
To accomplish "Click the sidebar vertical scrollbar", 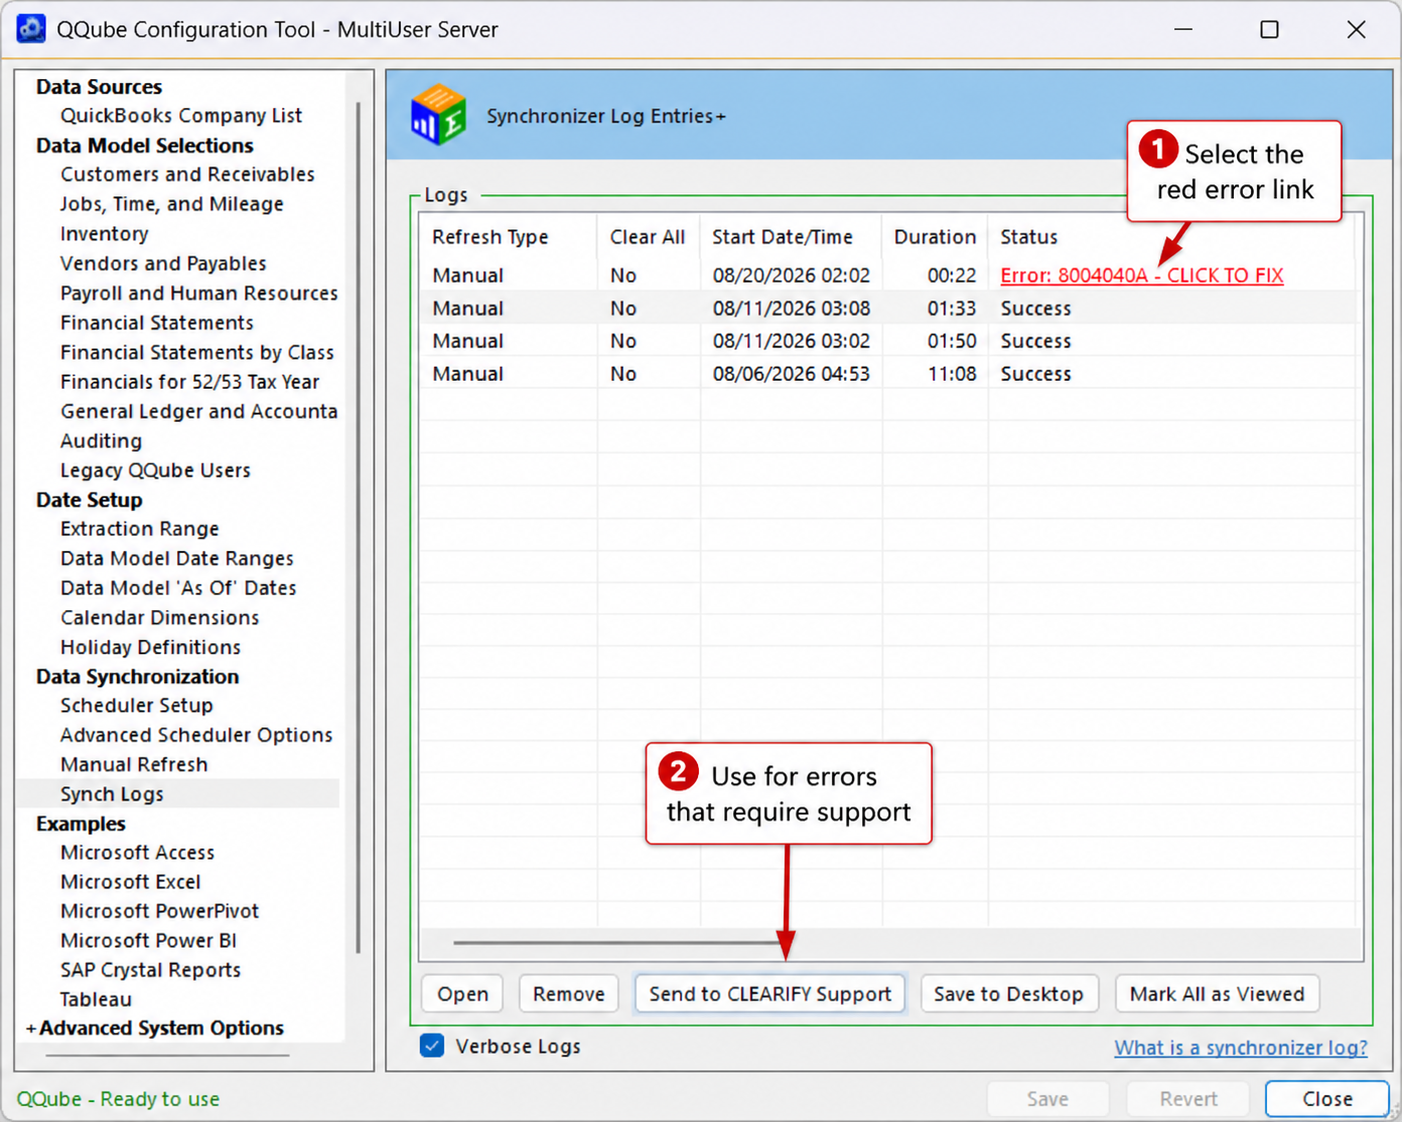I will (358, 526).
